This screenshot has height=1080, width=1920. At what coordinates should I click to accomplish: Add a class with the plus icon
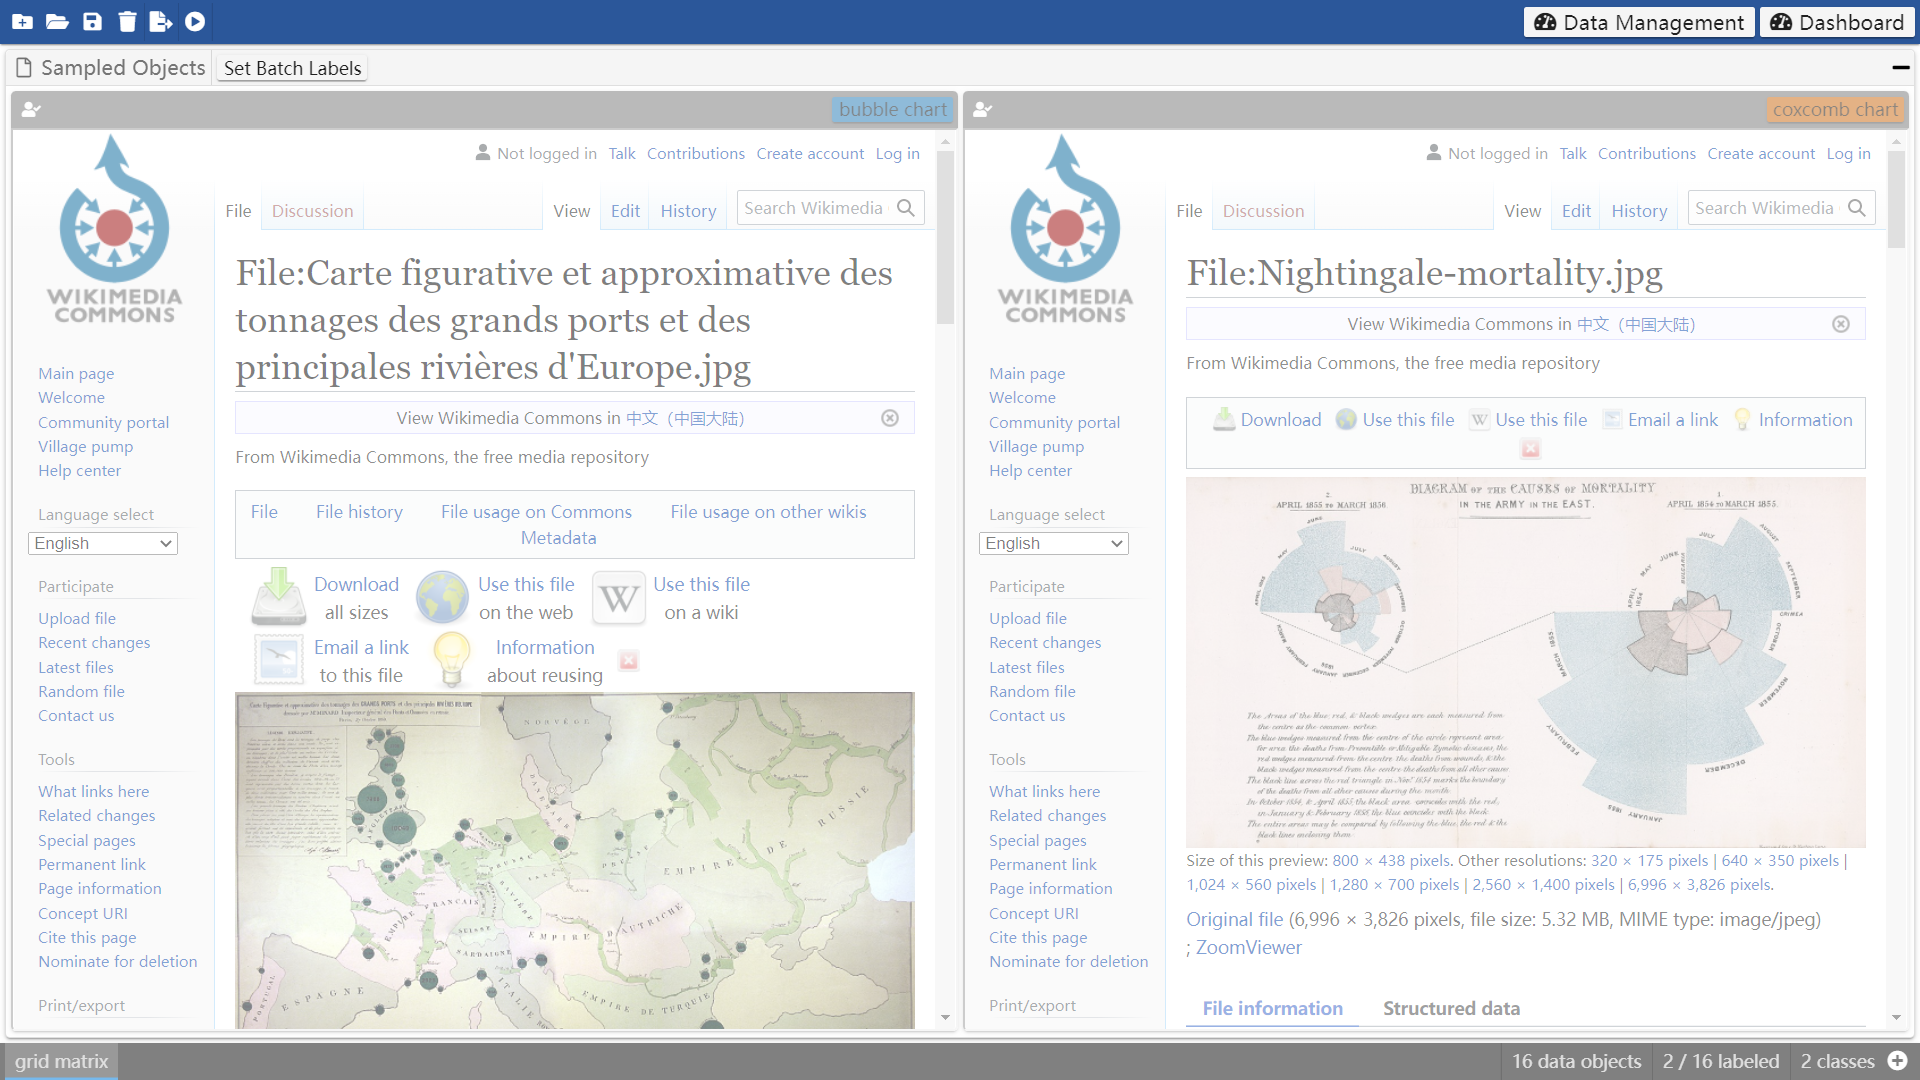pyautogui.click(x=1897, y=1061)
